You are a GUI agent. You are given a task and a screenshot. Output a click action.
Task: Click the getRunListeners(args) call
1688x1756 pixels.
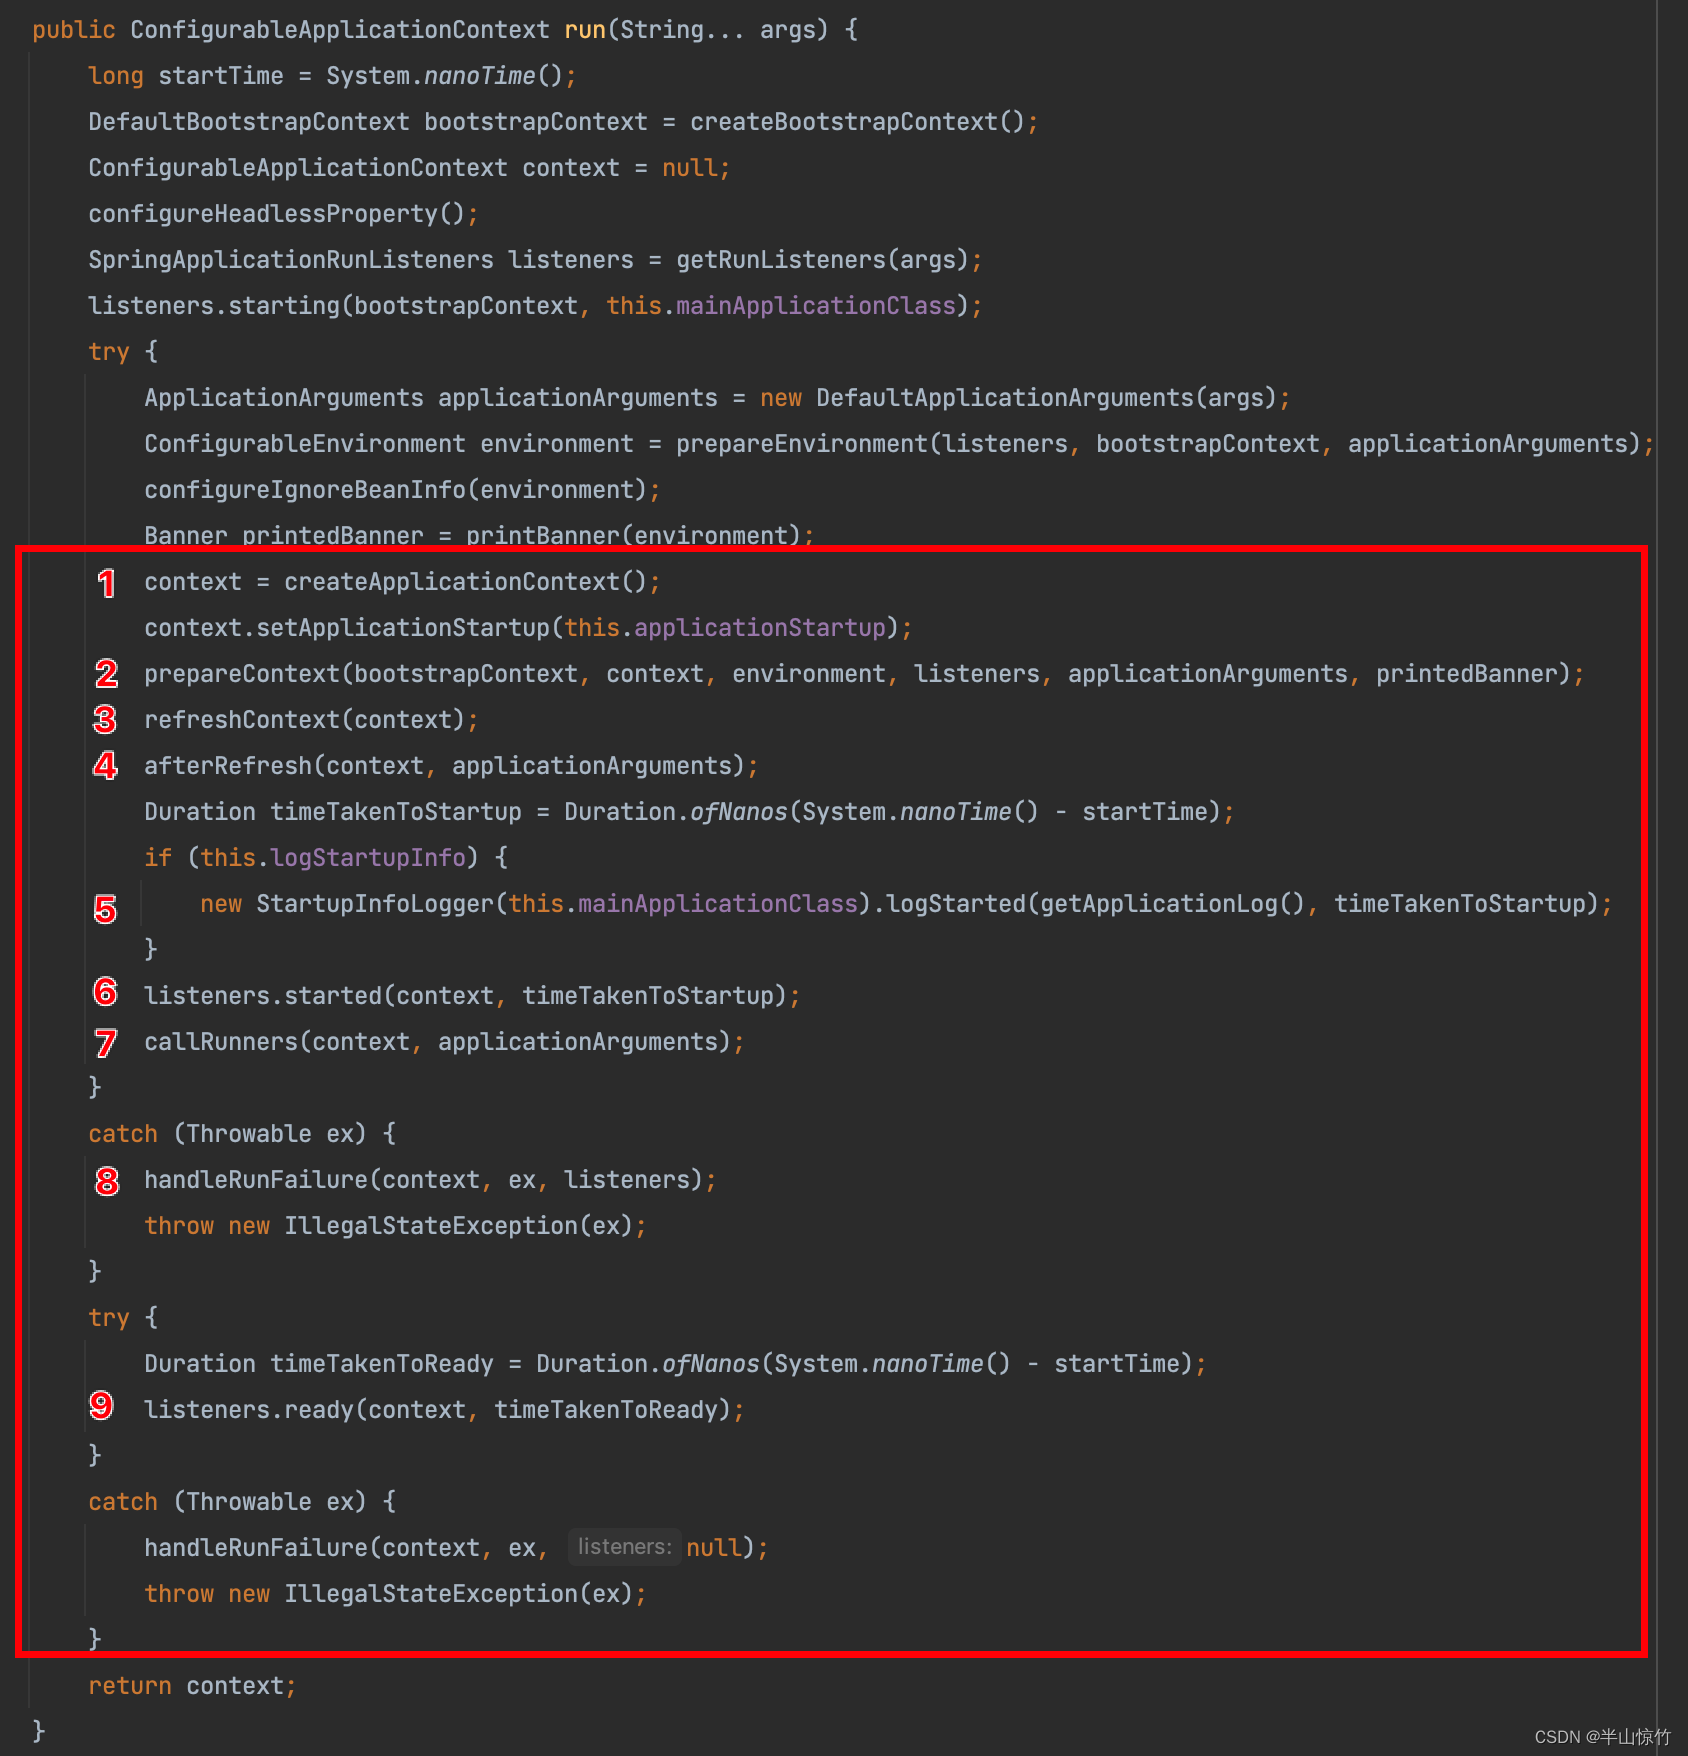823,260
